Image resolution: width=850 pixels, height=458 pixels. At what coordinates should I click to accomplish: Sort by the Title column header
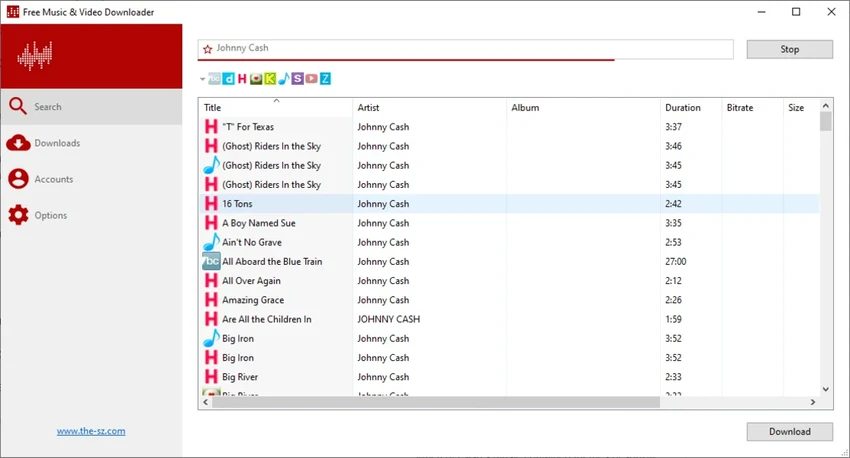click(x=276, y=107)
